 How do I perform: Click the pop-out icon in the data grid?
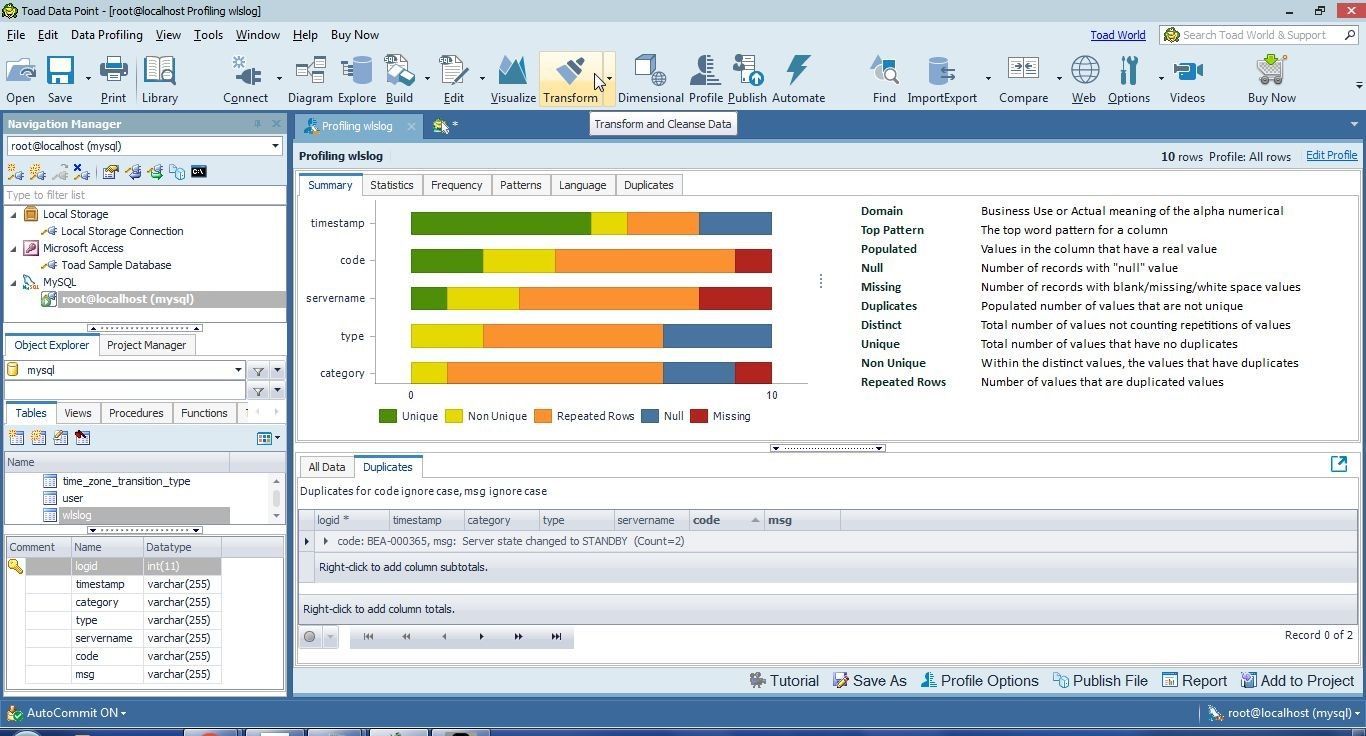pos(1339,463)
